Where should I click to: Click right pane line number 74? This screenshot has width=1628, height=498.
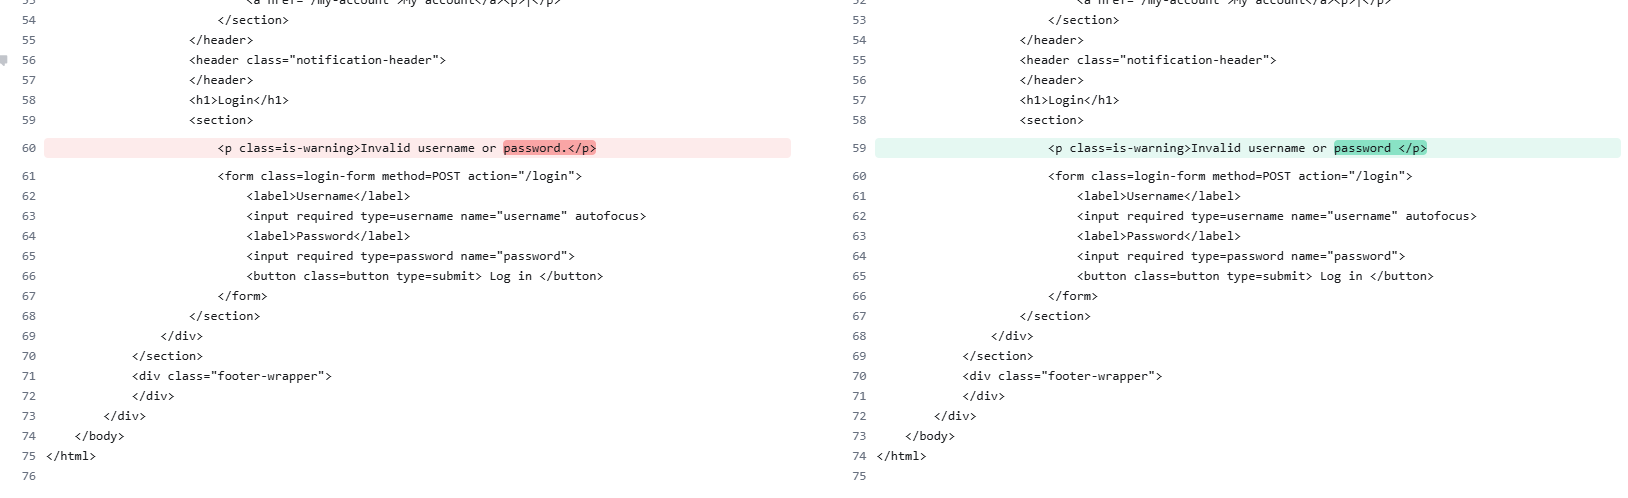click(x=859, y=456)
